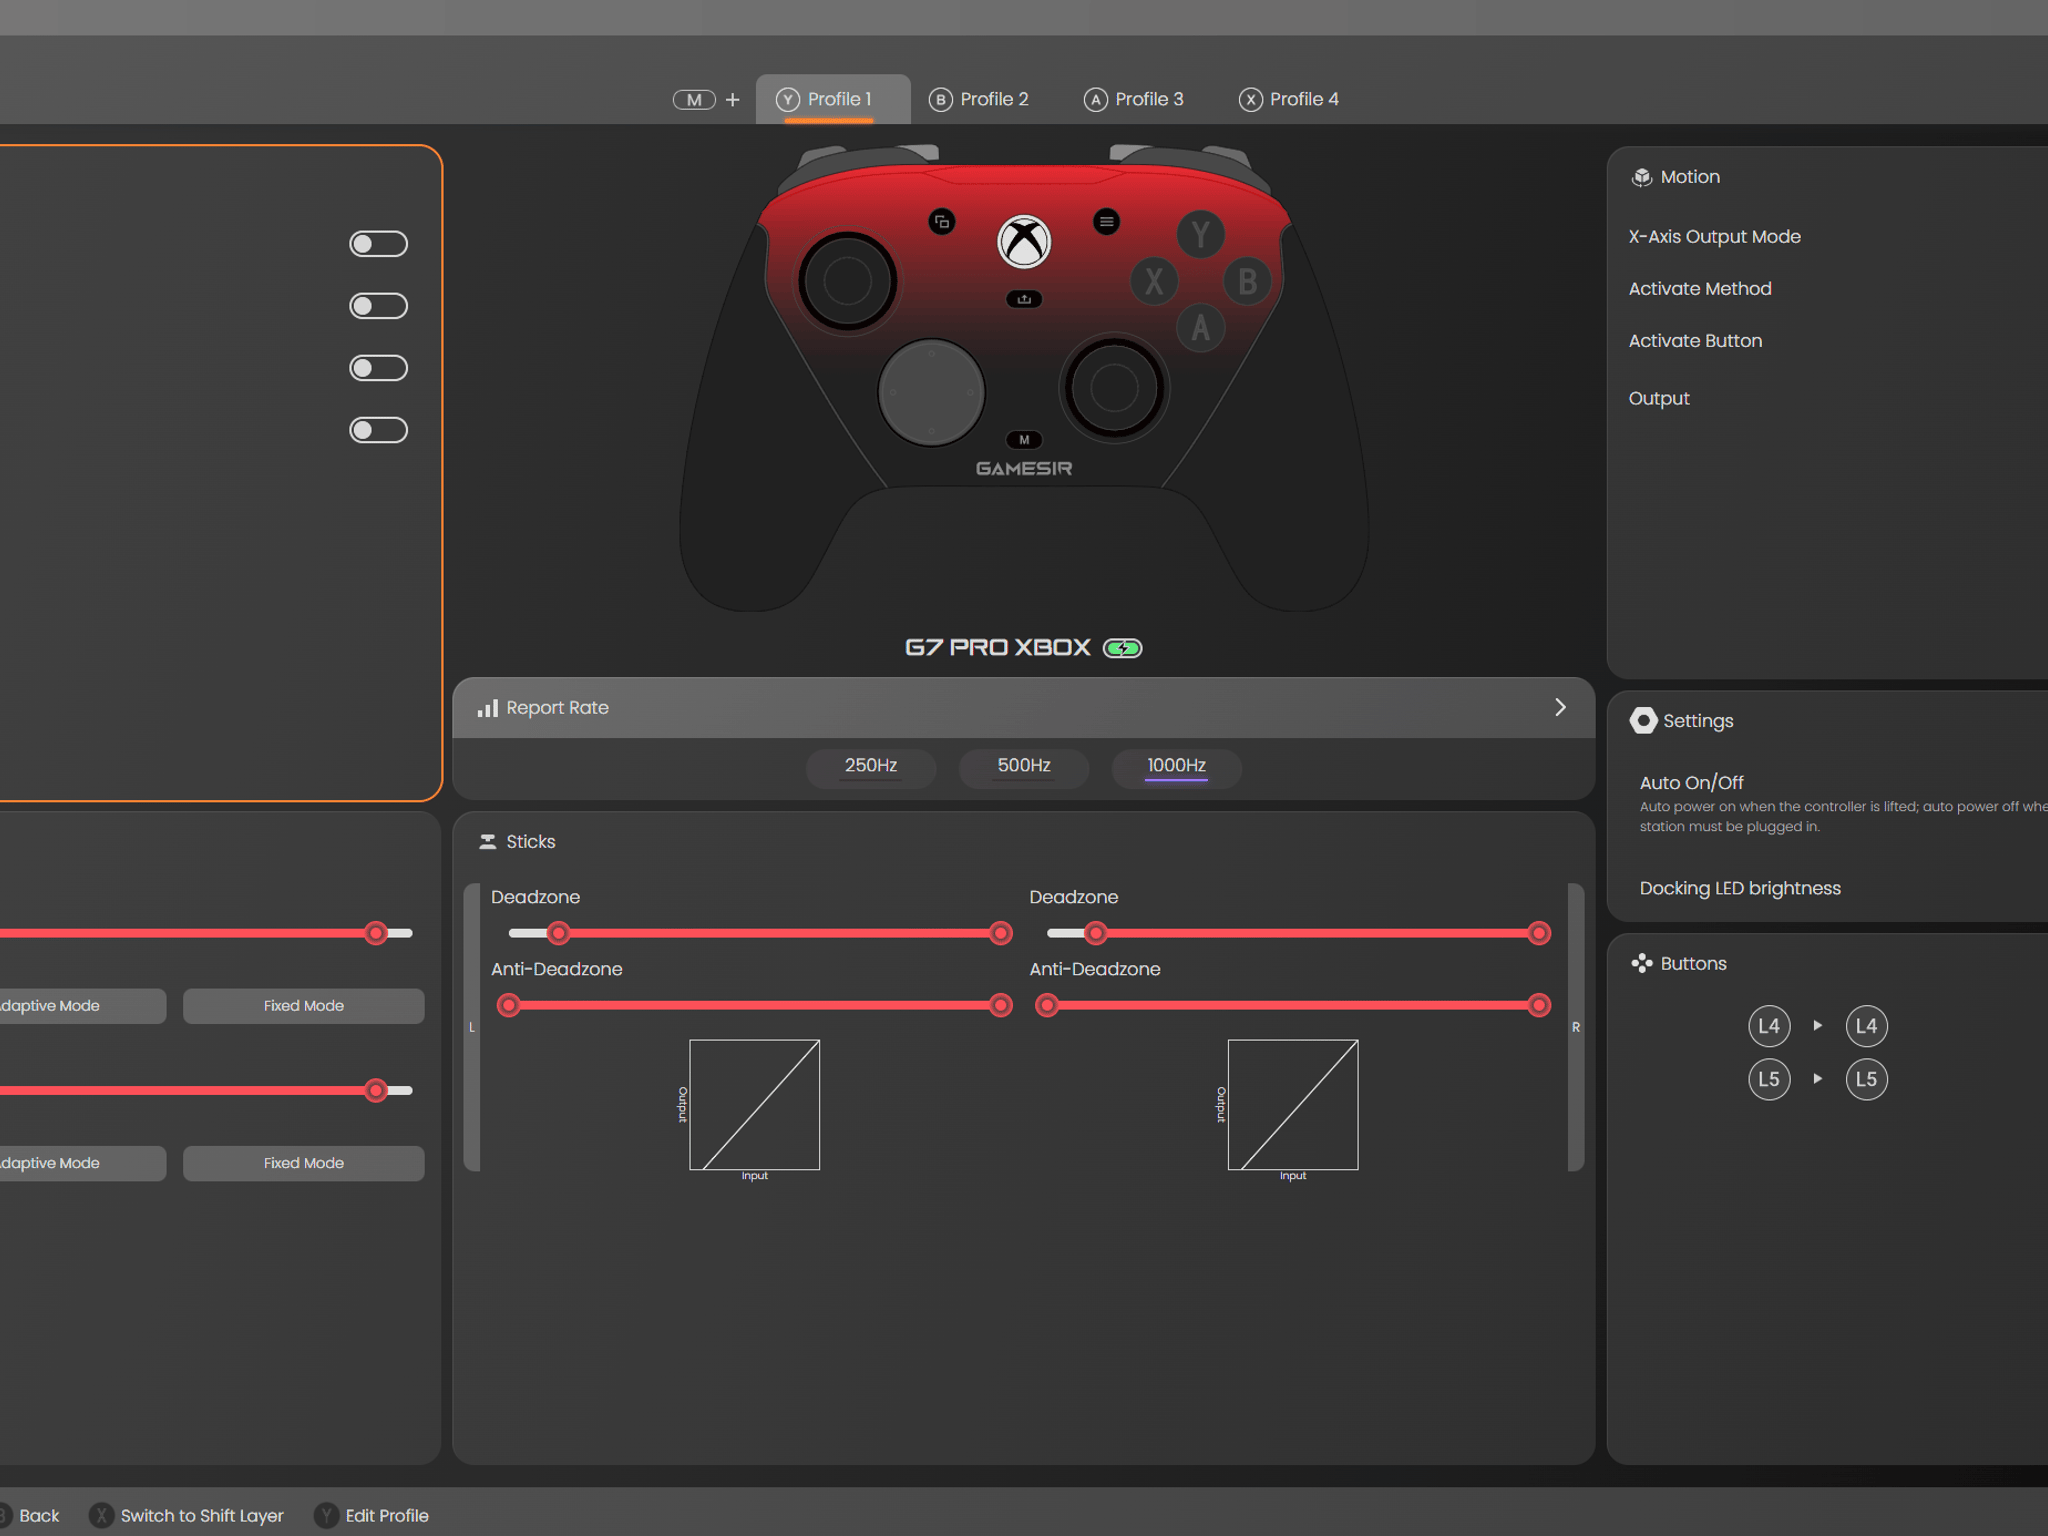Open motion Output setting
Viewport: 2048px width, 1536px height.
click(1659, 398)
